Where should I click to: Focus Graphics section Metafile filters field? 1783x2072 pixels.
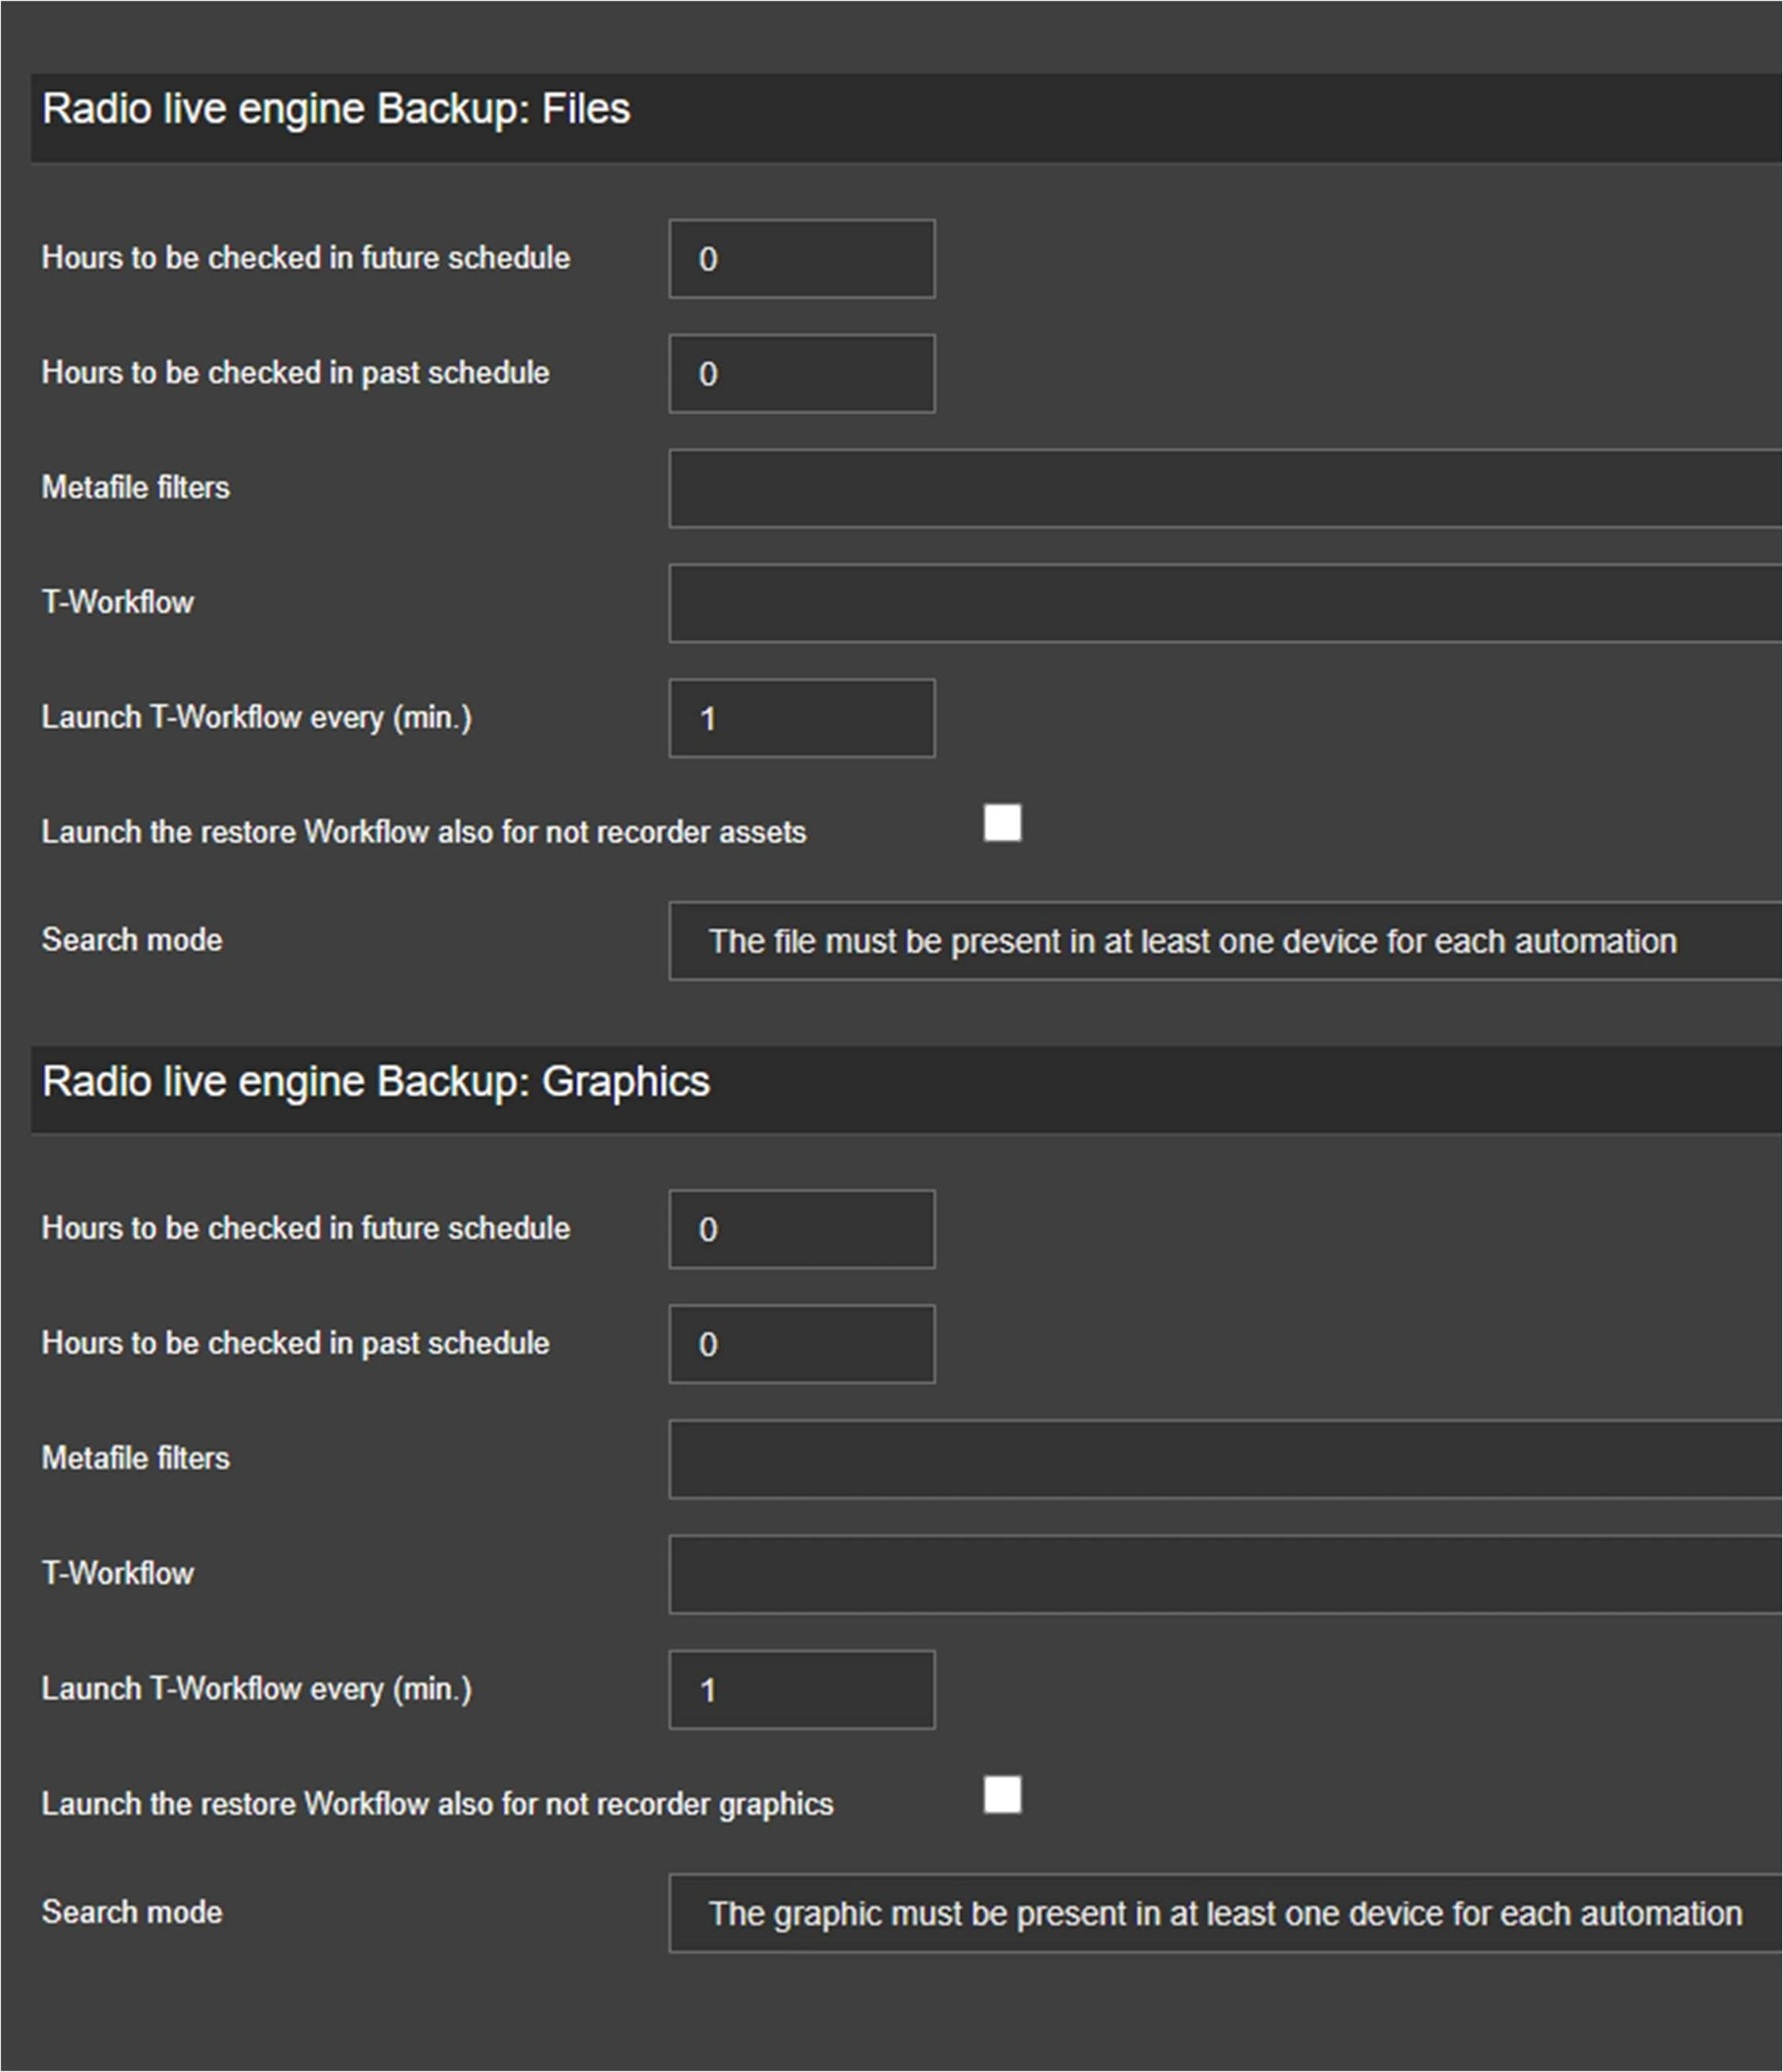1224,1459
